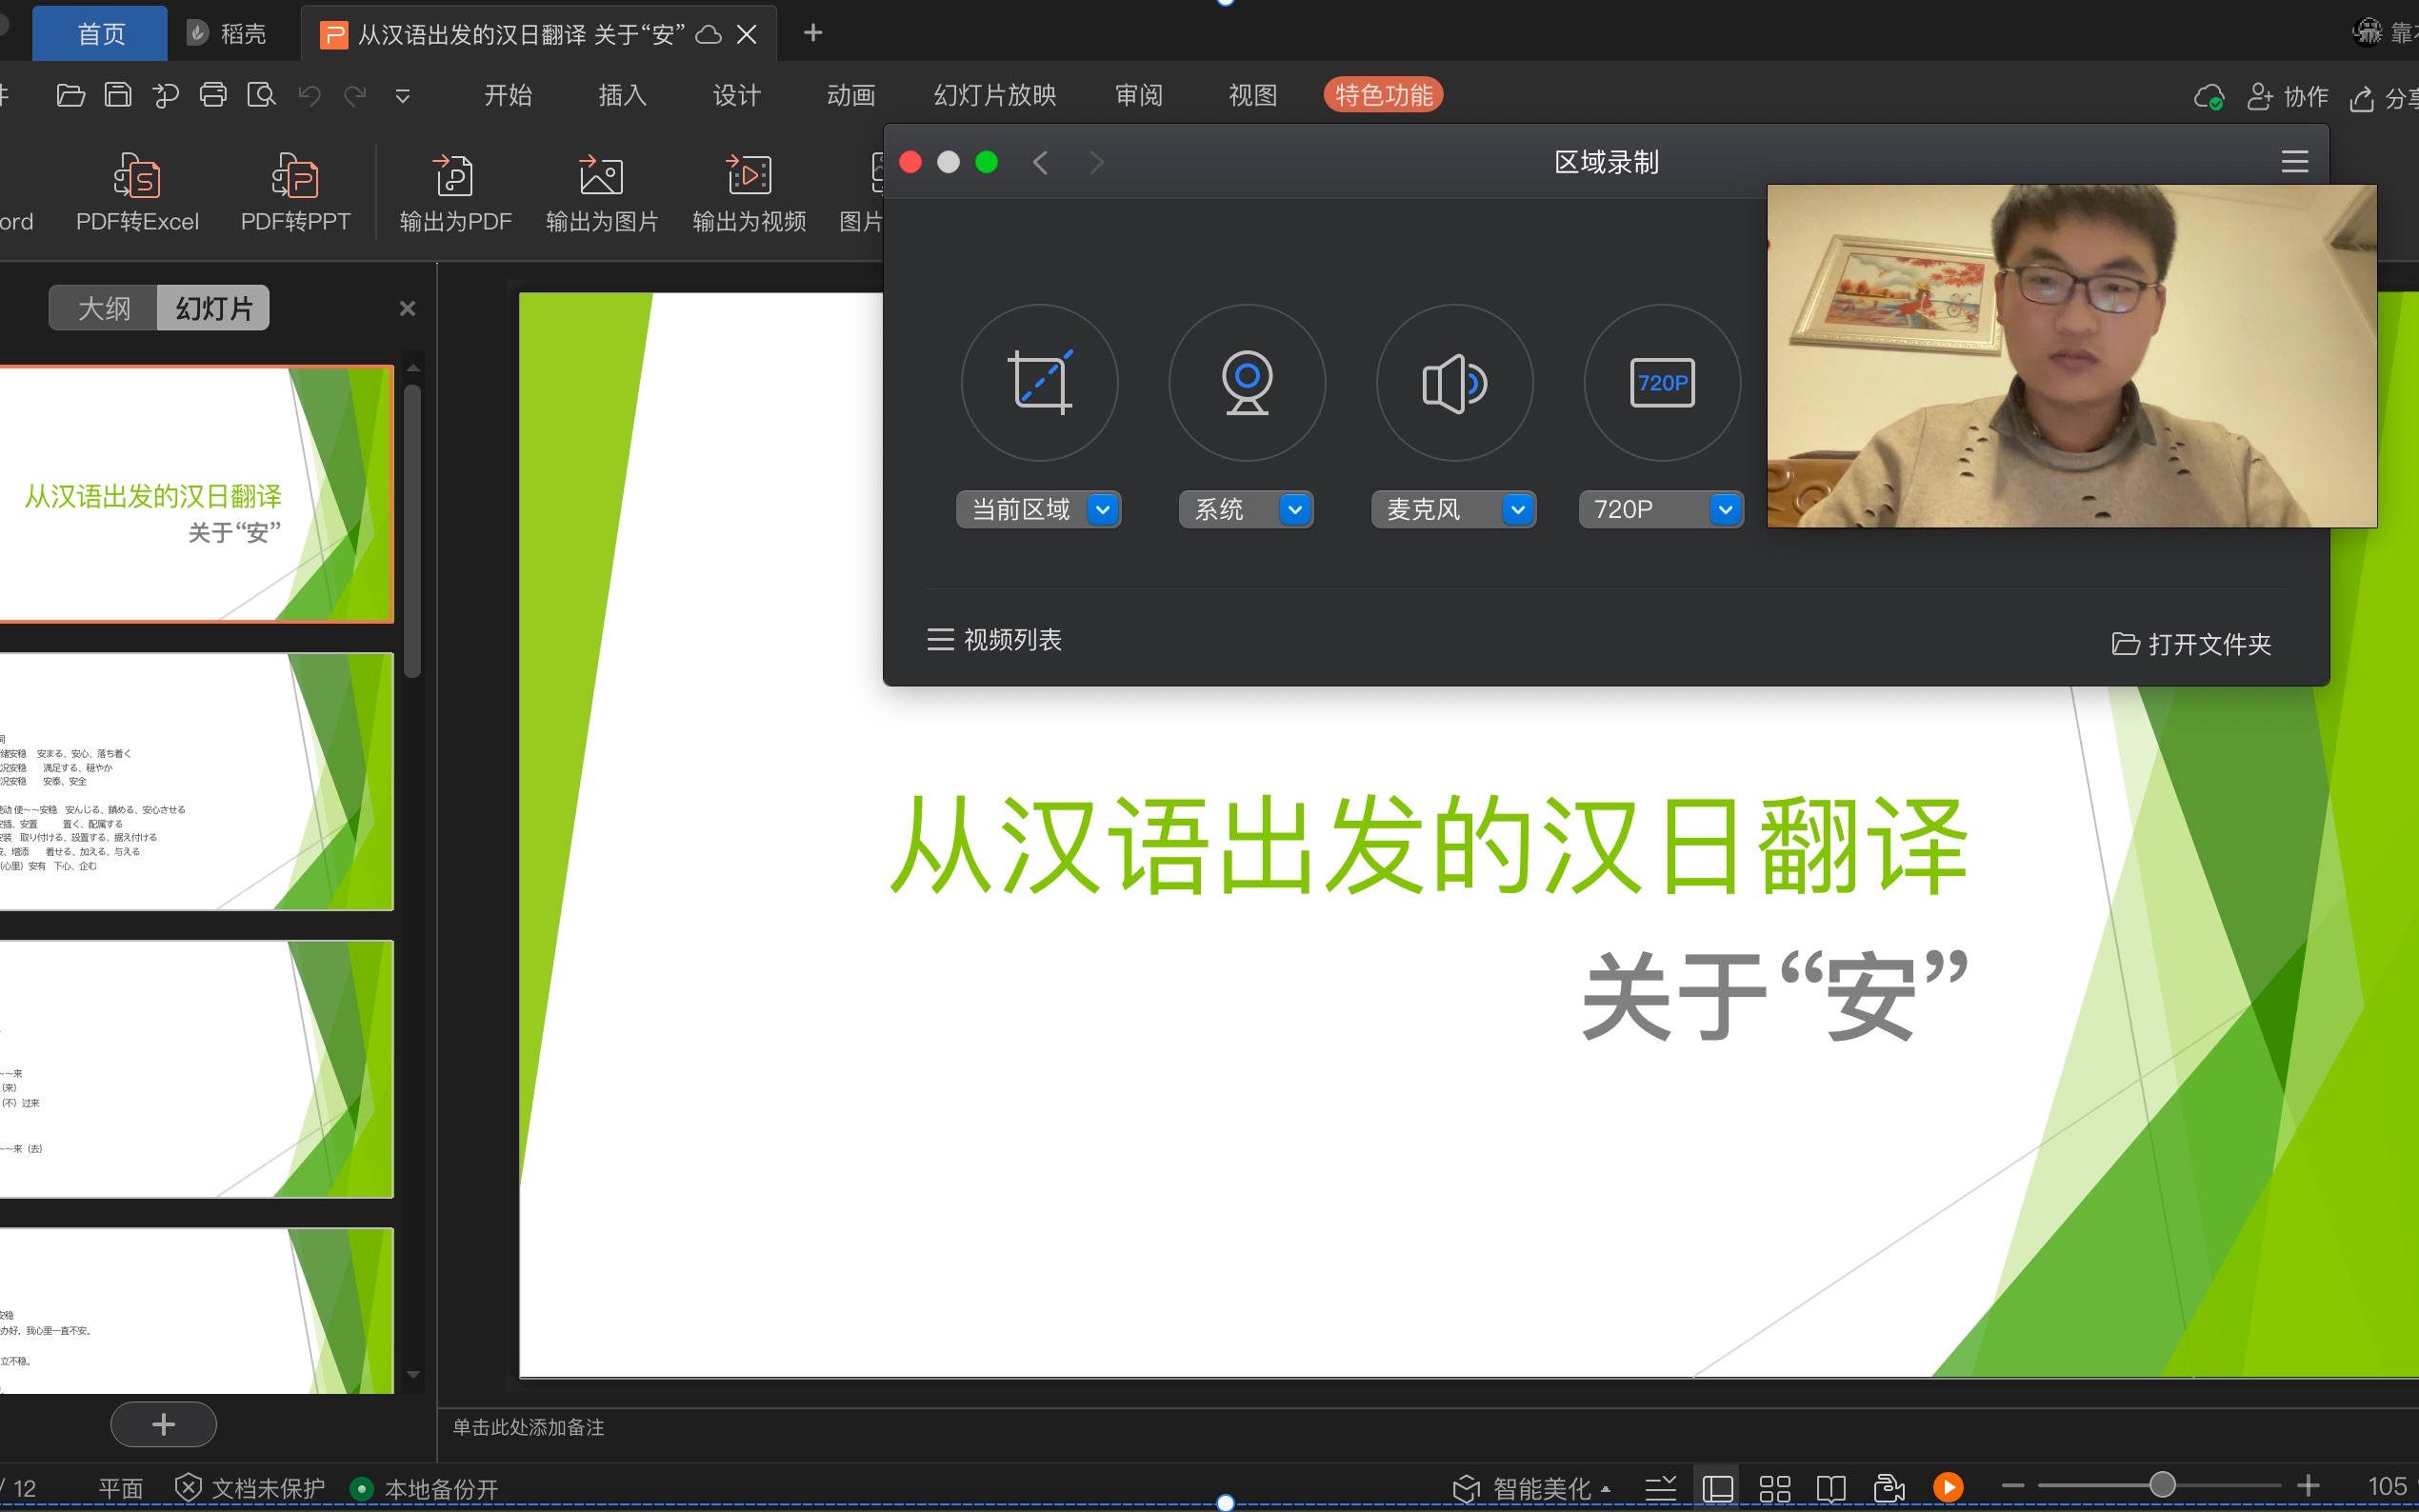Open the 系统 camera dropdown

tap(1246, 510)
